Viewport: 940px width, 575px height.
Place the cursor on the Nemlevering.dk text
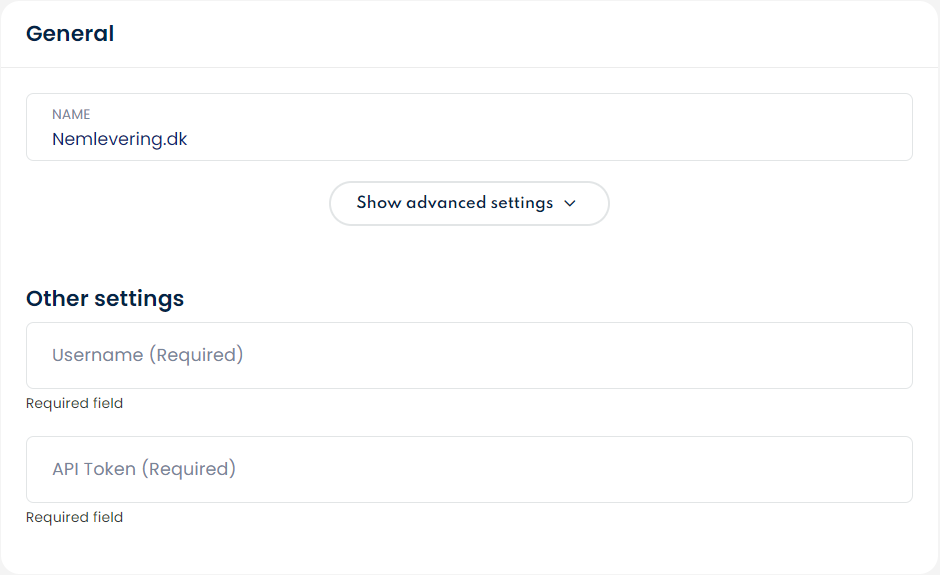[x=120, y=140]
